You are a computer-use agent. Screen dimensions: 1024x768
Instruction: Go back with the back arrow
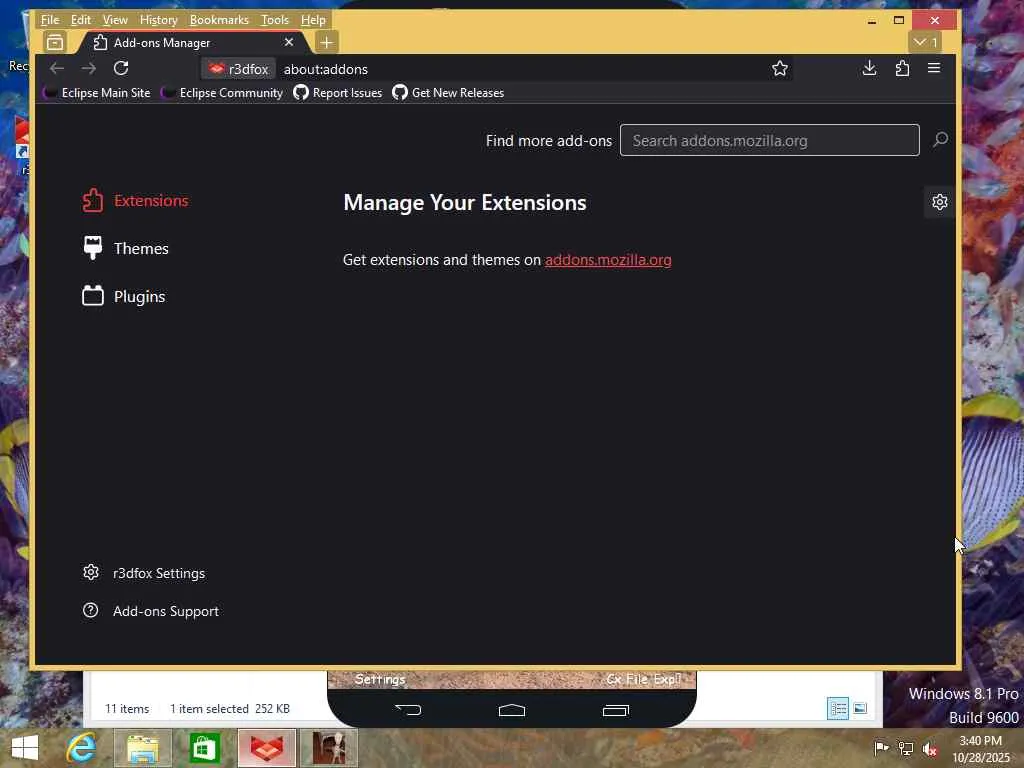coord(57,69)
